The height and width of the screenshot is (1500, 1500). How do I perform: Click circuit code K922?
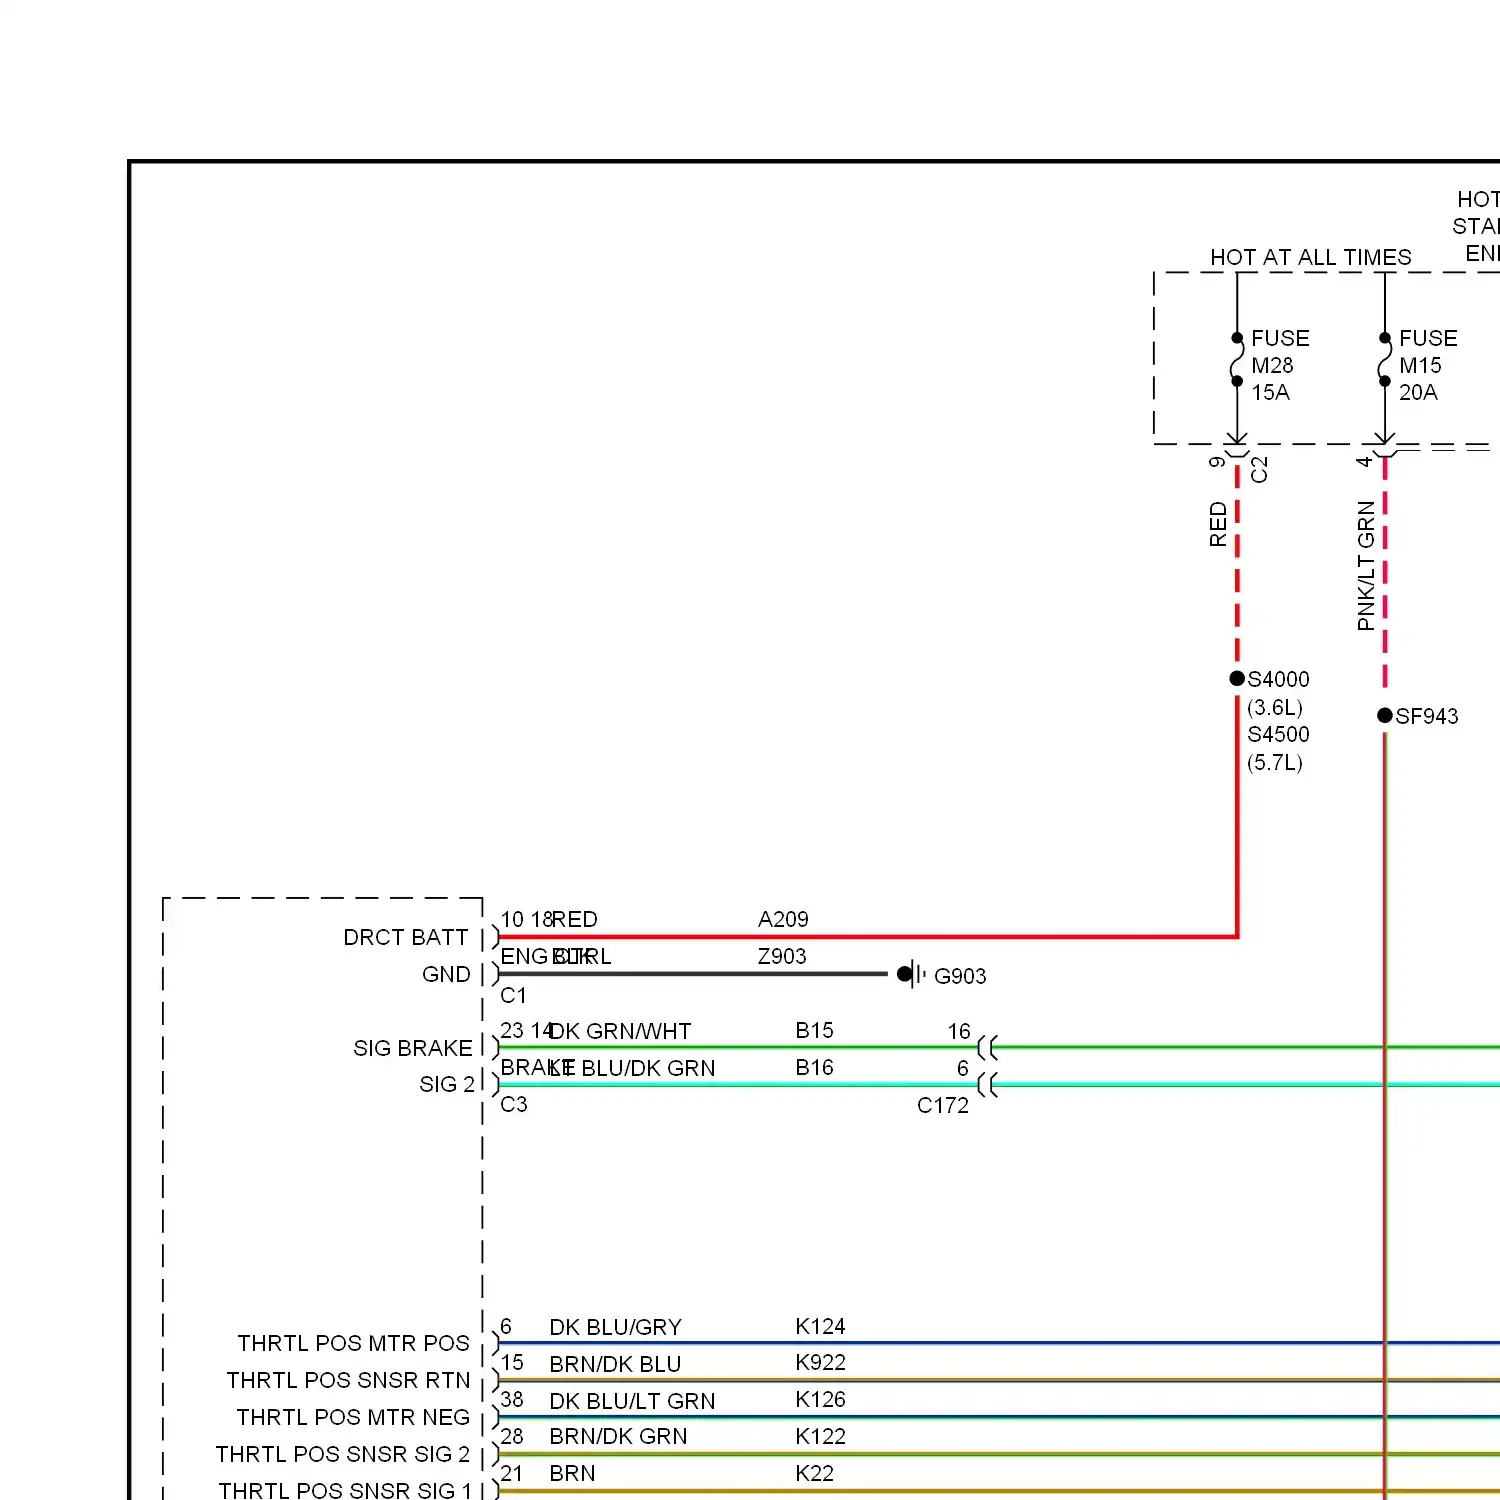[820, 1362]
